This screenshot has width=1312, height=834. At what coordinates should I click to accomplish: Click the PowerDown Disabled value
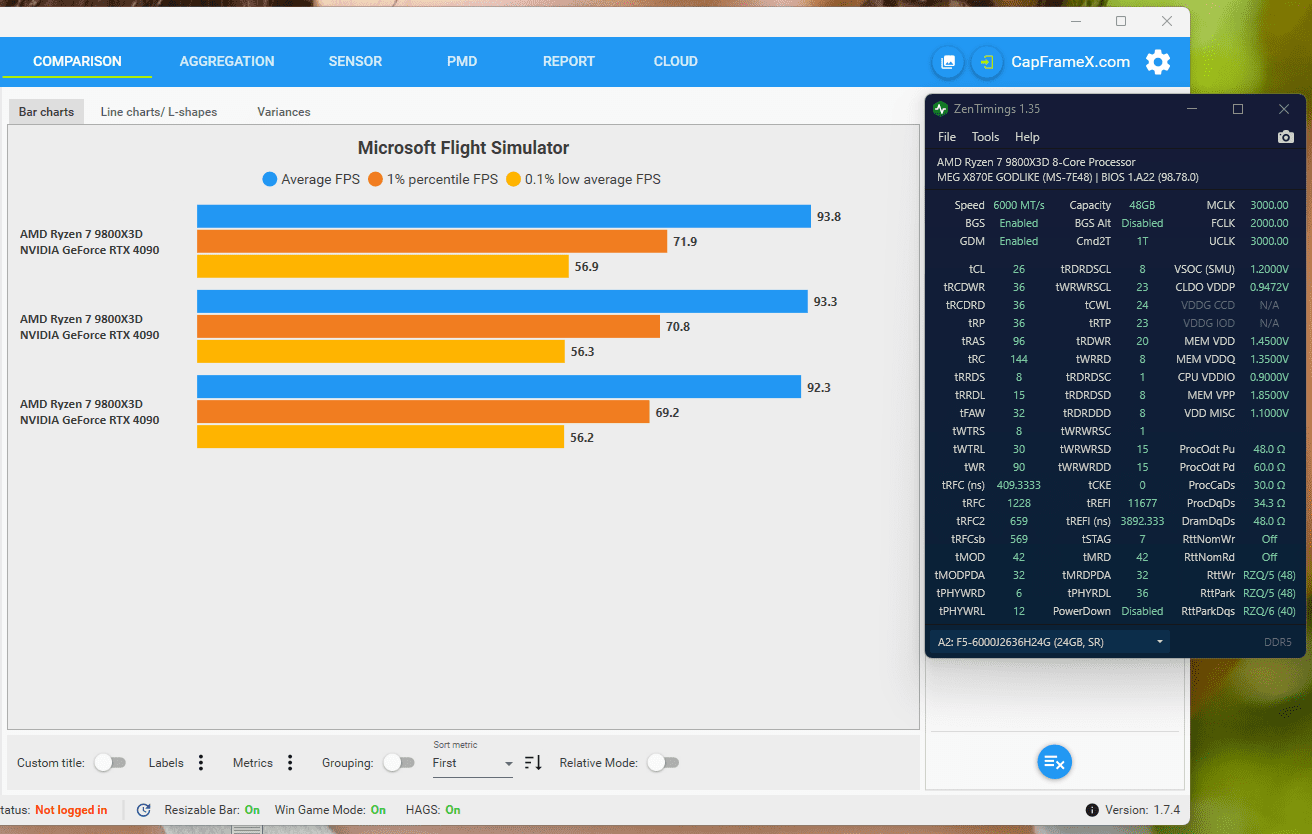(1142, 611)
